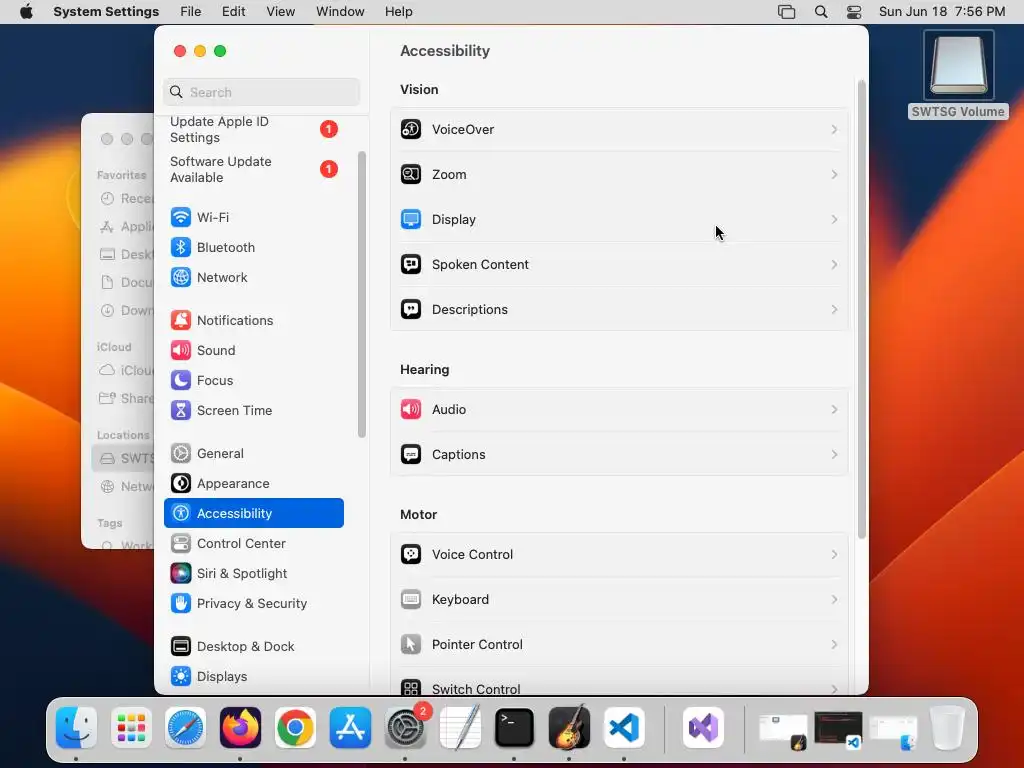Open the App Store dock icon
1024x768 pixels.
point(350,728)
